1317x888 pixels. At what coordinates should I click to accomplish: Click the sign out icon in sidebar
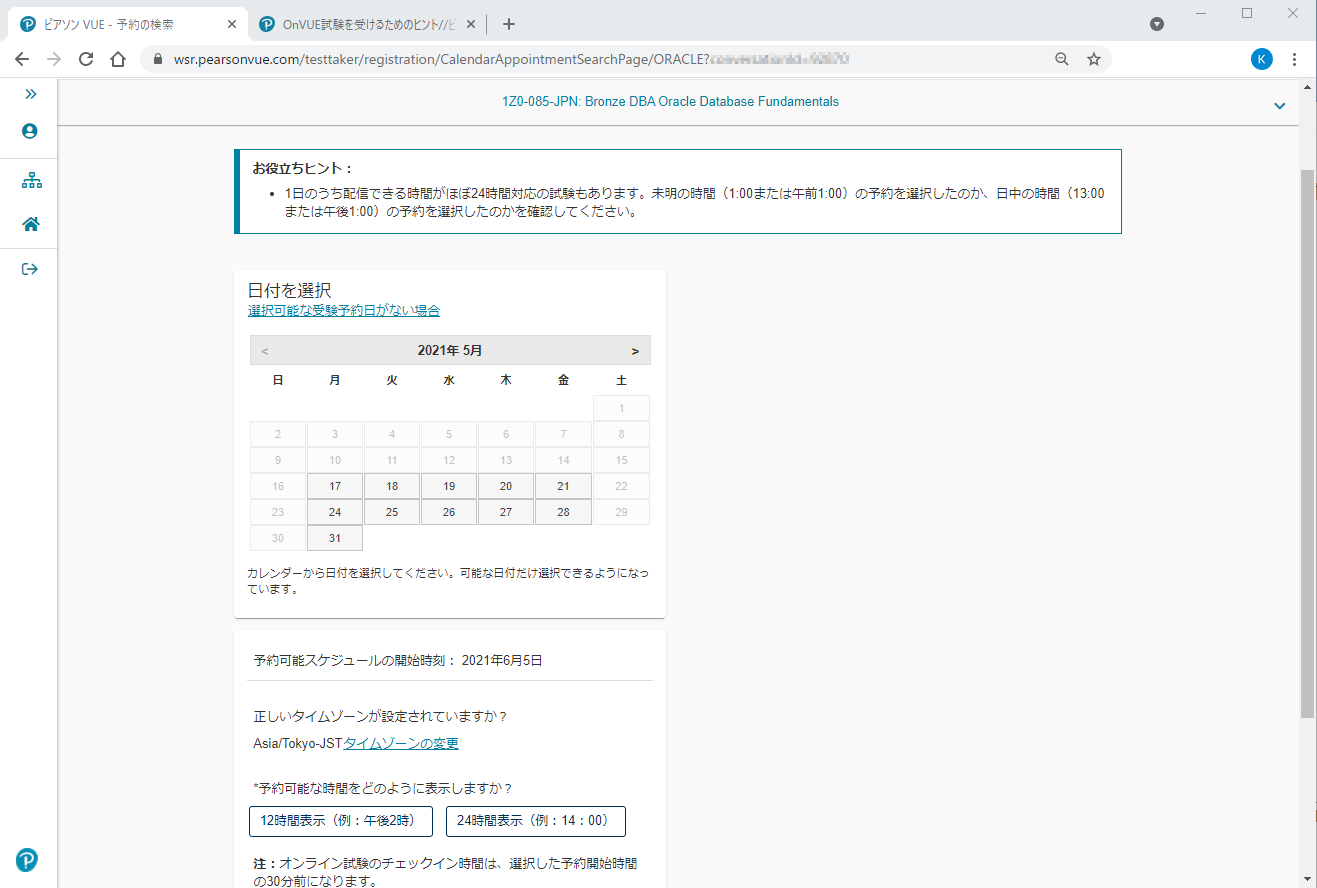[30, 268]
